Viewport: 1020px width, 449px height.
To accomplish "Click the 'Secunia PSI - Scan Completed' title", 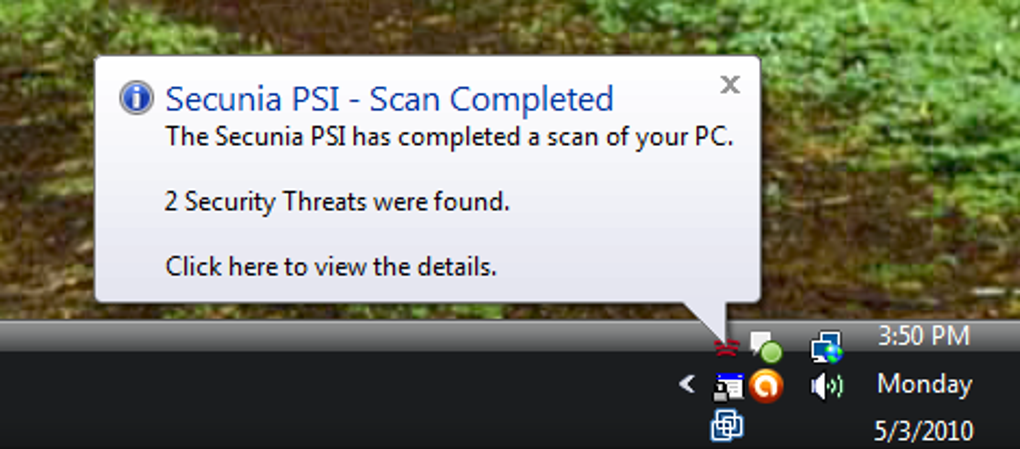I will [x=389, y=99].
